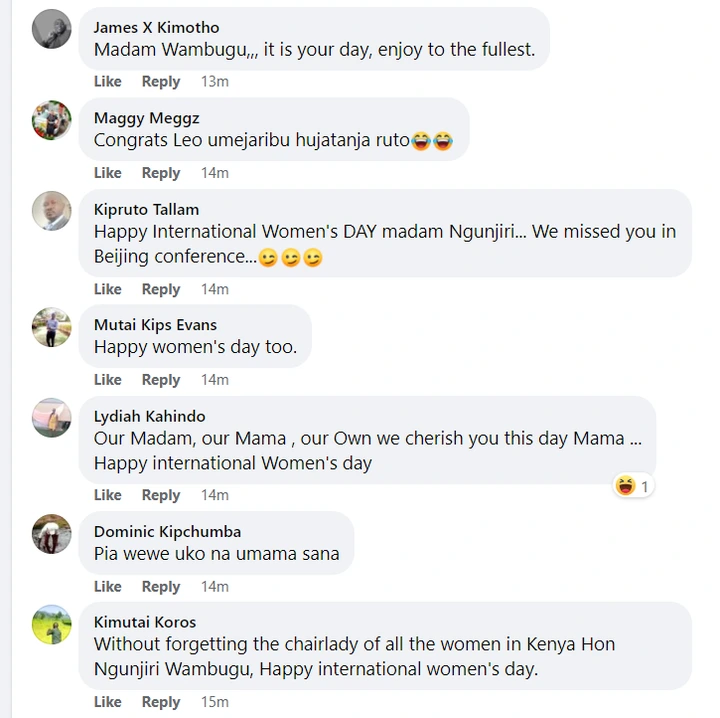Viewport: 720px width, 718px height.
Task: Click the 15m timestamp on Koros' comment
Action: tap(215, 702)
